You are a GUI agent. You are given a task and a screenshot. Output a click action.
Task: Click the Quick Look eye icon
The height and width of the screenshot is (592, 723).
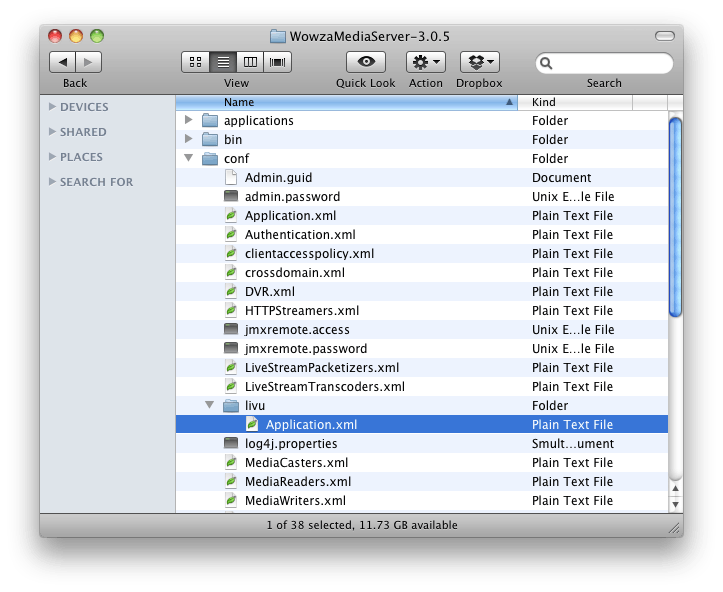click(x=365, y=62)
